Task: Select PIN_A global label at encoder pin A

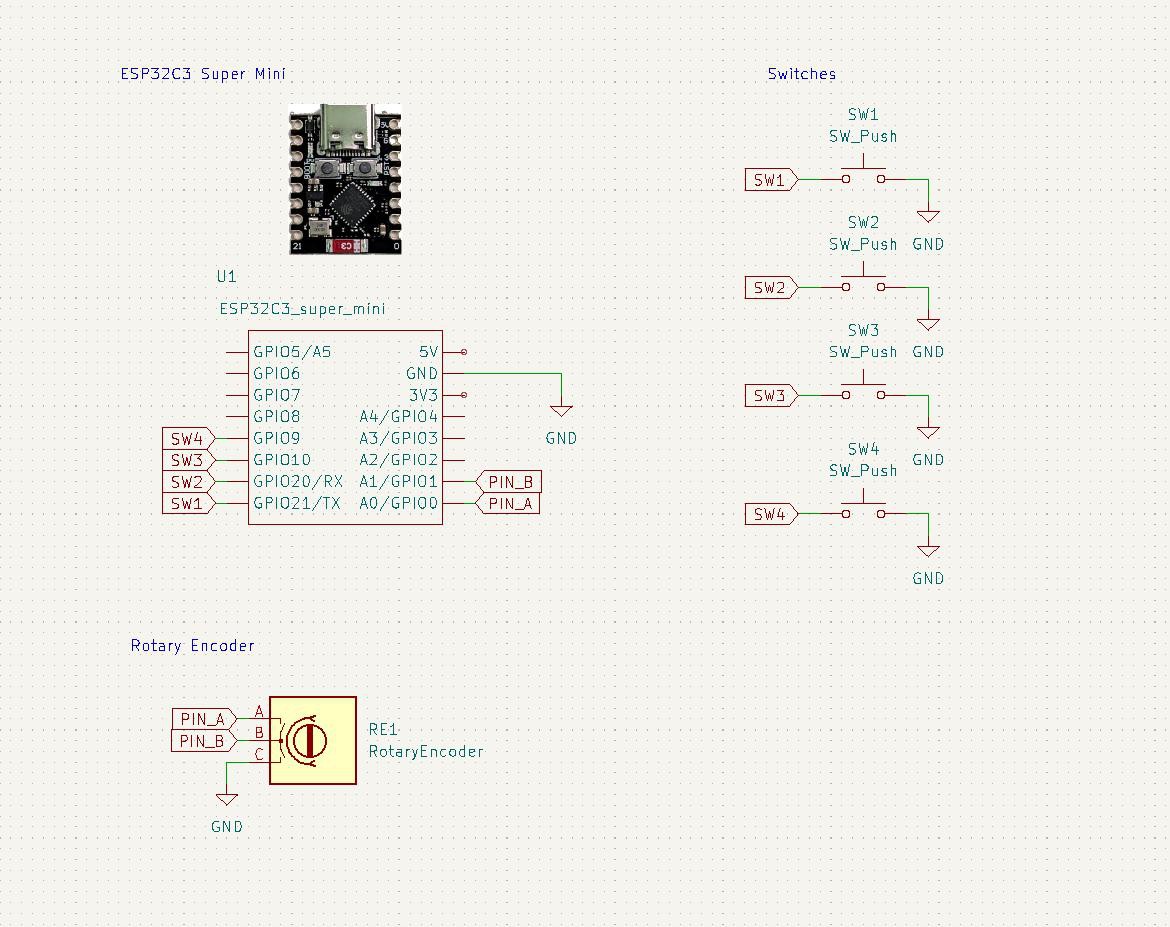Action: [204, 719]
